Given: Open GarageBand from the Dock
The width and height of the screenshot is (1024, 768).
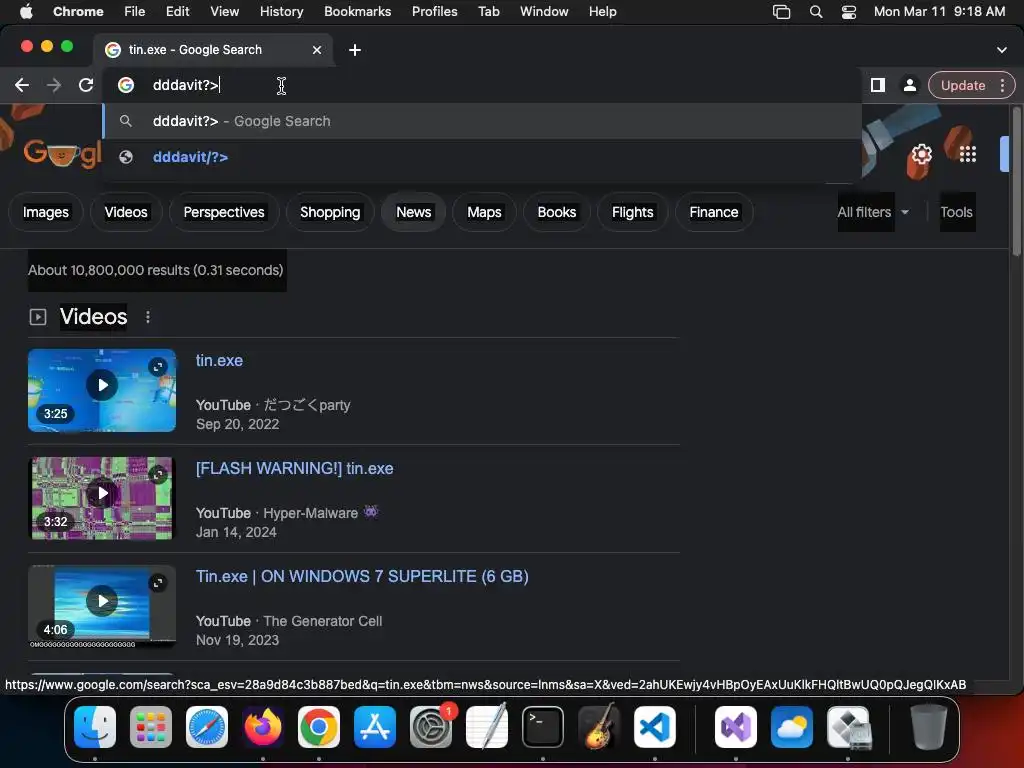Looking at the screenshot, I should (599, 727).
